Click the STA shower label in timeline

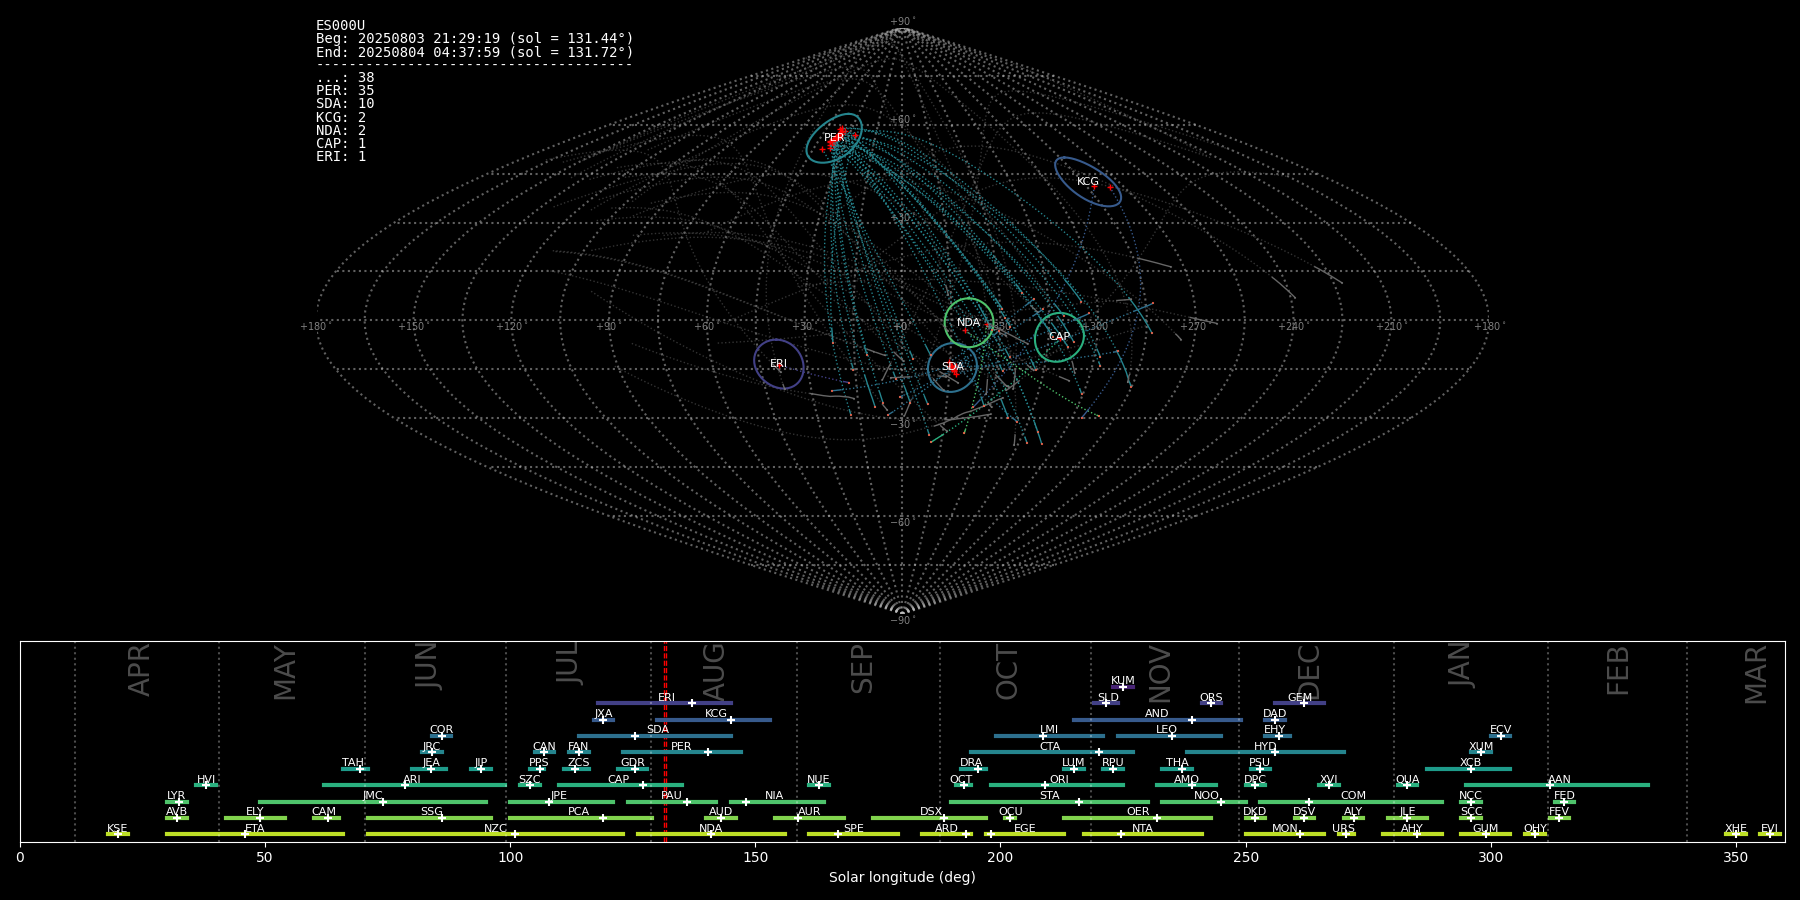(1049, 796)
